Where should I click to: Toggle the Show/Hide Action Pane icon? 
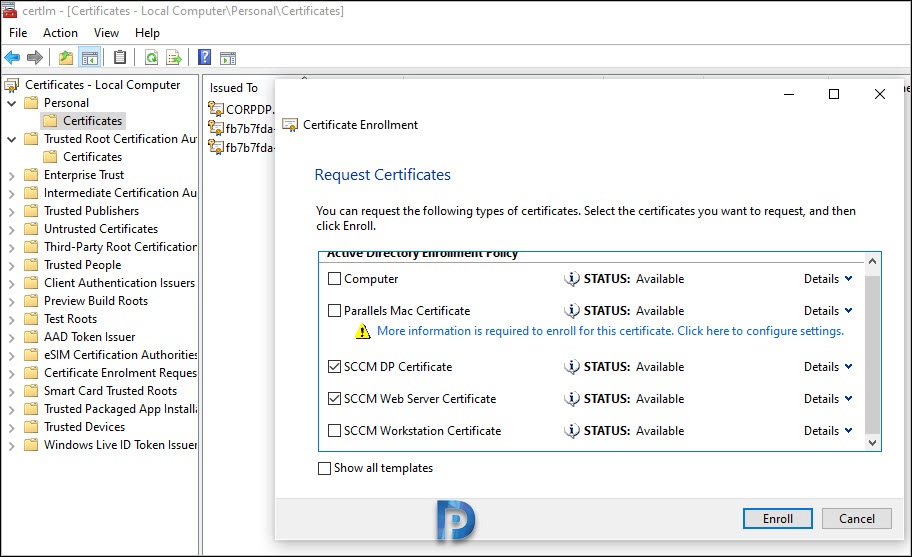coord(228,58)
